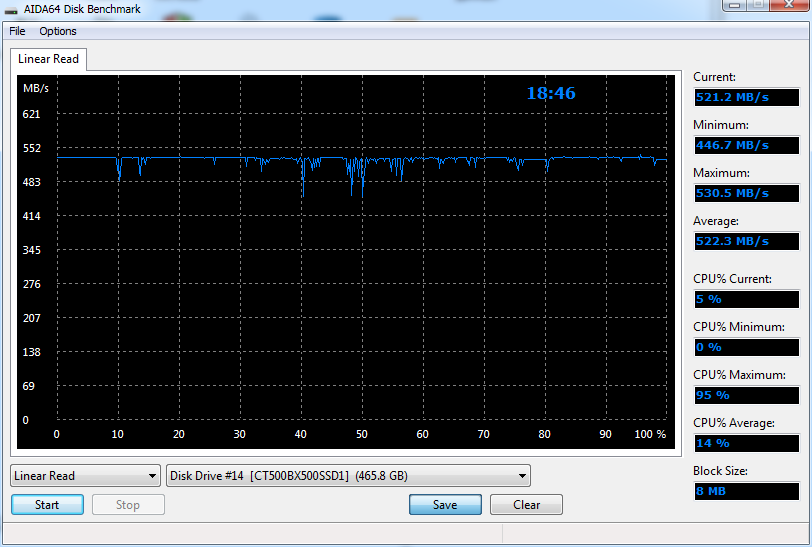812x547 pixels.
Task: Click the 80 label on X axis
Action: tap(544, 434)
